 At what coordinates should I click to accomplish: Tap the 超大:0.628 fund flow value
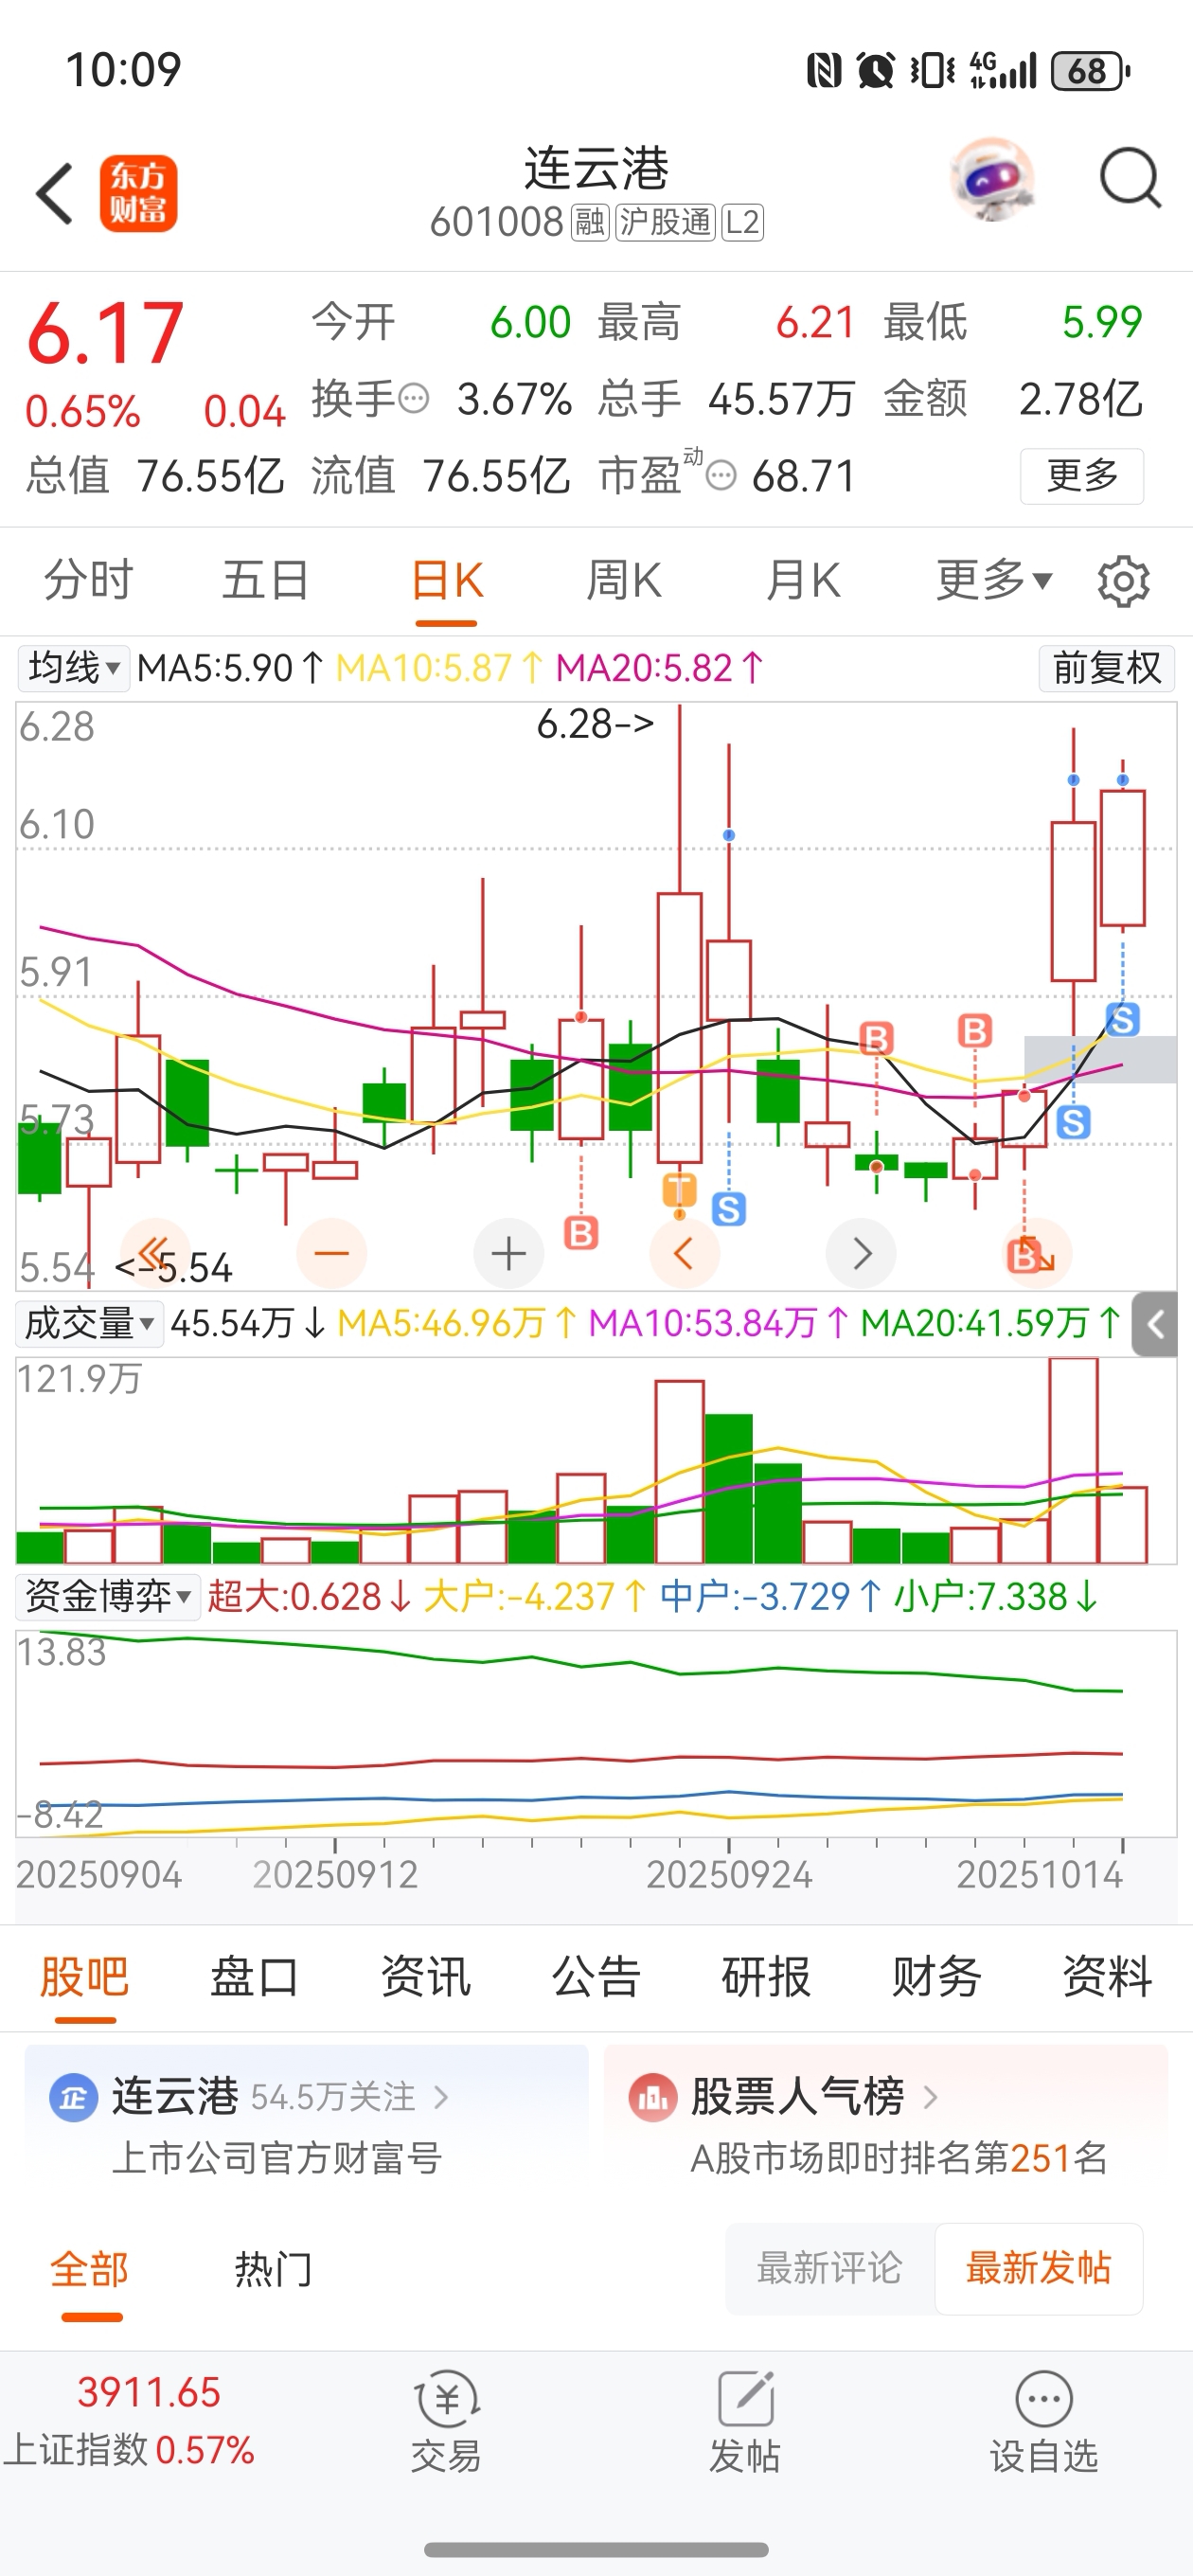point(309,1597)
